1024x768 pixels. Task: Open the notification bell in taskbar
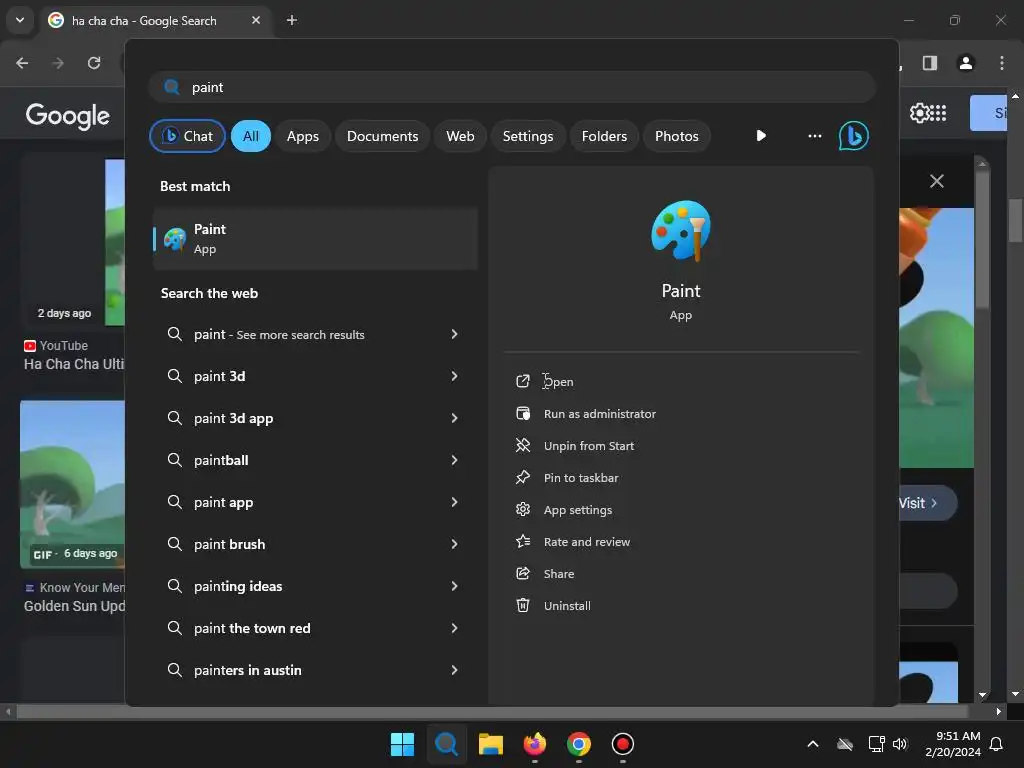coord(996,744)
